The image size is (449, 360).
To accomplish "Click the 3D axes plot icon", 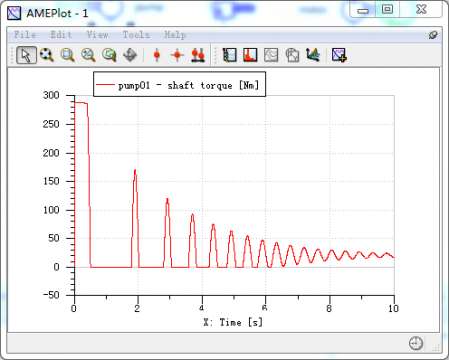I will (313, 55).
